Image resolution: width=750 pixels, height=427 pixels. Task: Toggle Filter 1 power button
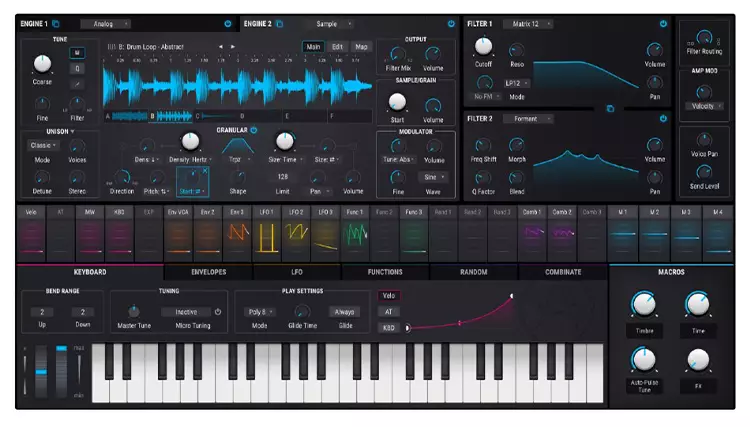coord(663,23)
